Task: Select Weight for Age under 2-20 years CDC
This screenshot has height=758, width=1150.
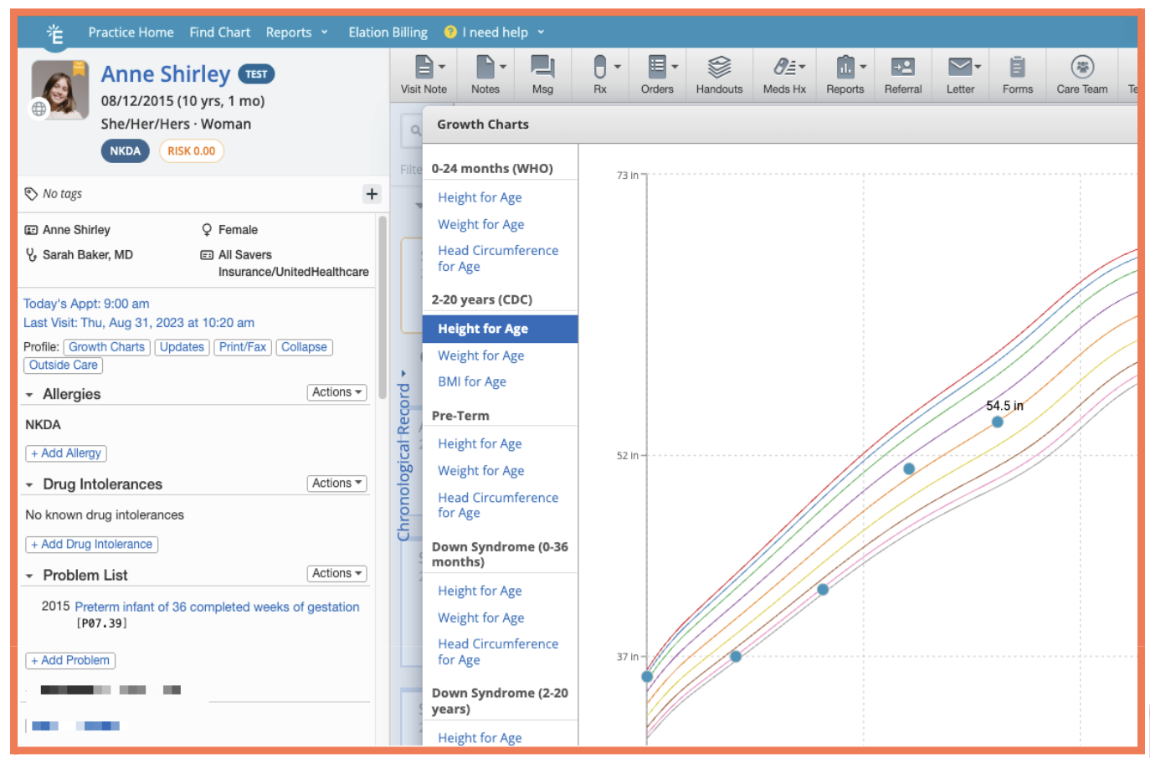Action: (x=480, y=356)
